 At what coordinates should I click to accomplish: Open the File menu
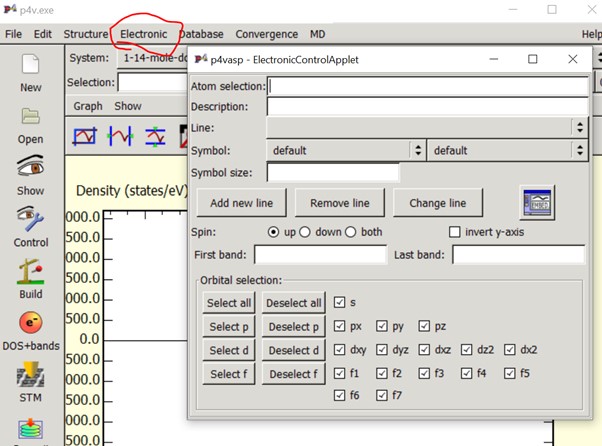click(x=13, y=34)
